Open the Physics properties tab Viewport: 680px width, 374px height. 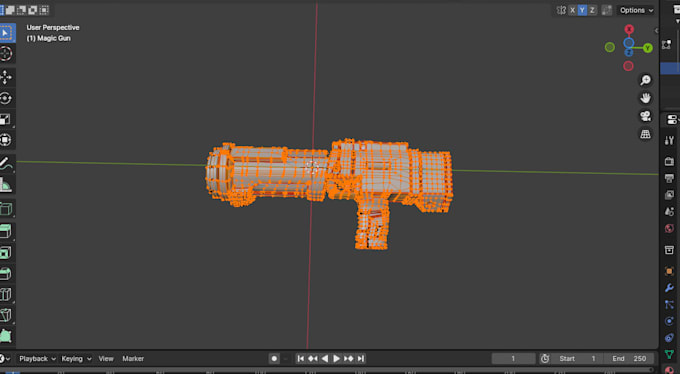[669, 321]
